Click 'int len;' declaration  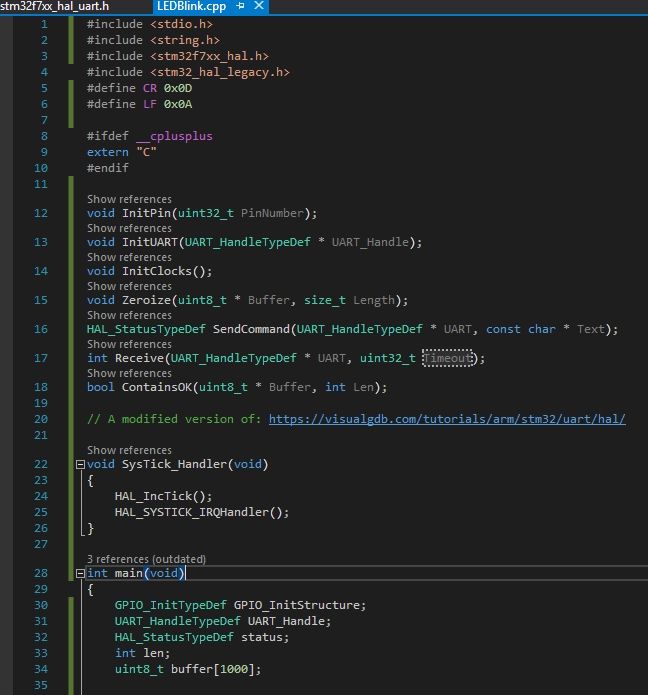[x=142, y=653]
